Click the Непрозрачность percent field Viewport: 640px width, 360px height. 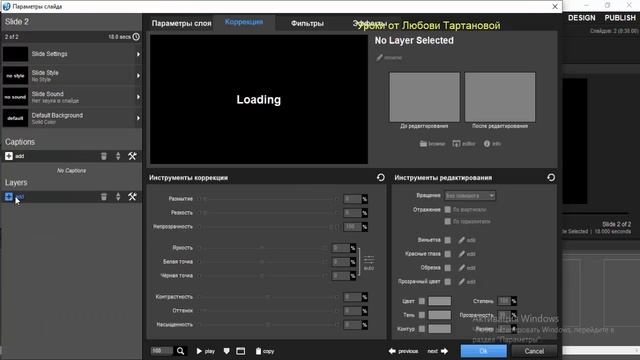353,227
